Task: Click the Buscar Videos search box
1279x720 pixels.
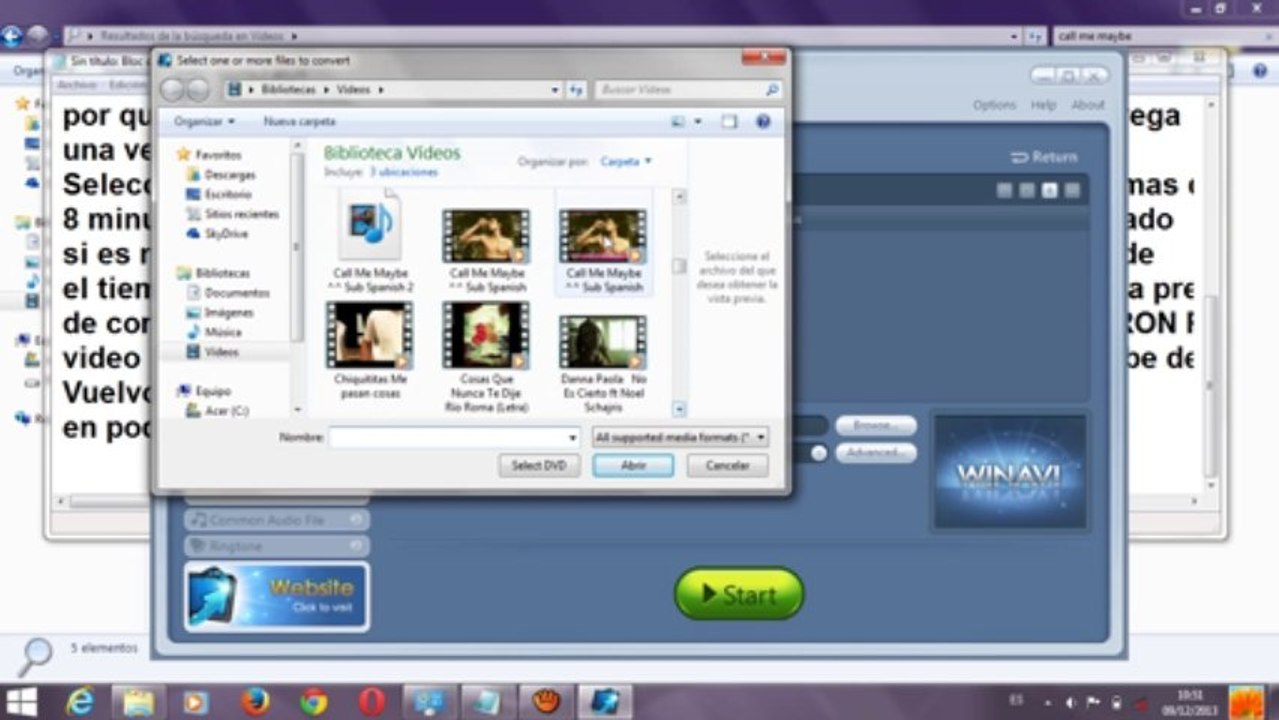Action: tap(688, 90)
